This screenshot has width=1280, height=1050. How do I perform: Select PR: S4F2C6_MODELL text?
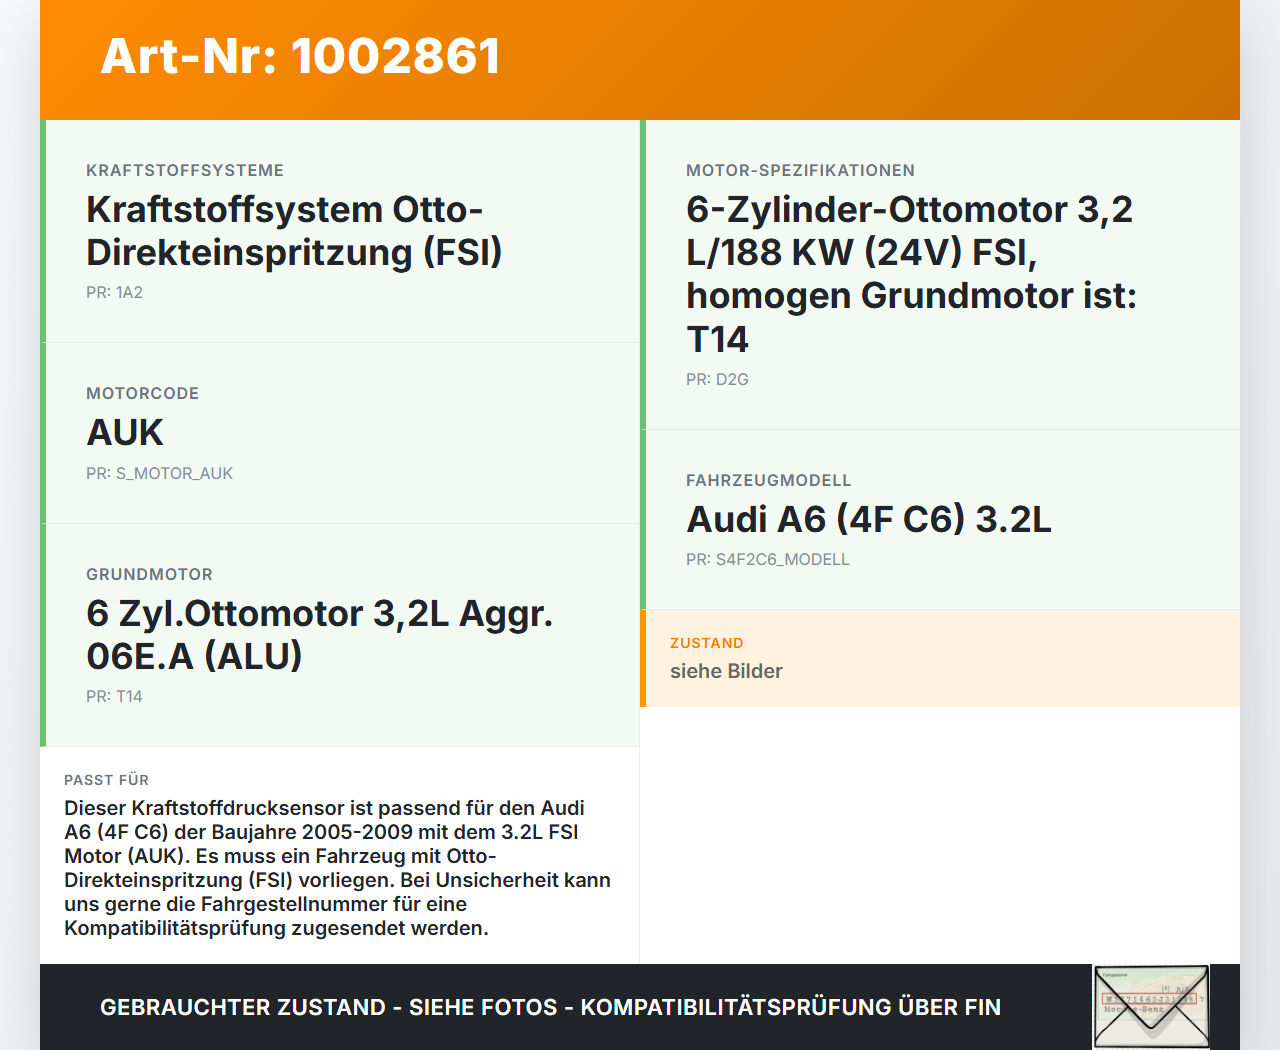click(x=767, y=559)
